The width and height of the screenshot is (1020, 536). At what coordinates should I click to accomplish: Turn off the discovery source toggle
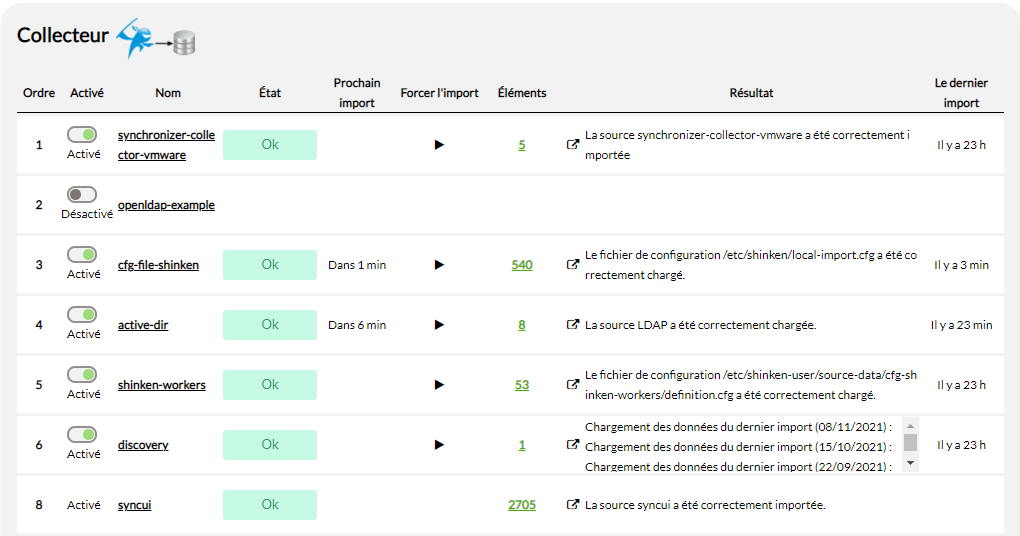pyautogui.click(x=82, y=434)
